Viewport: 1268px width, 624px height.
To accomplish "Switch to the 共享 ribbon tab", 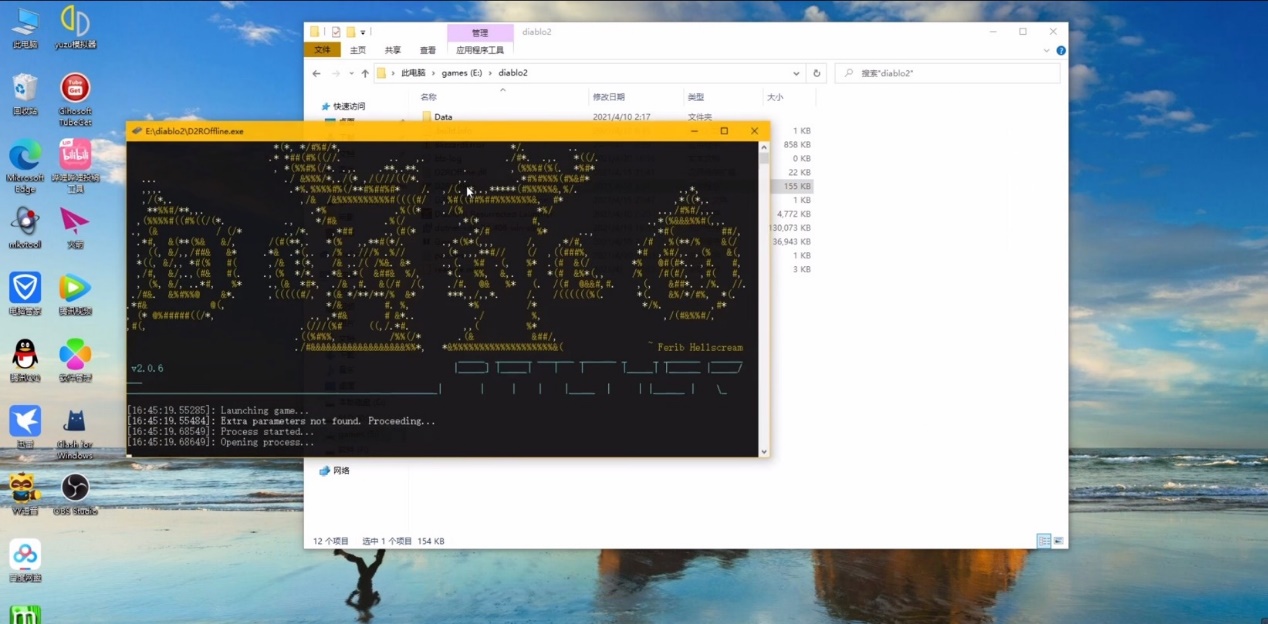I will (393, 50).
